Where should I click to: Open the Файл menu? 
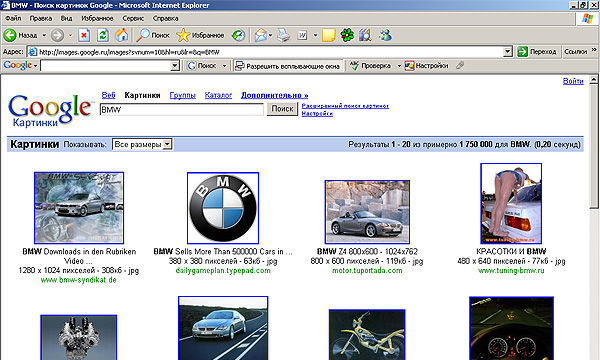click(13, 18)
